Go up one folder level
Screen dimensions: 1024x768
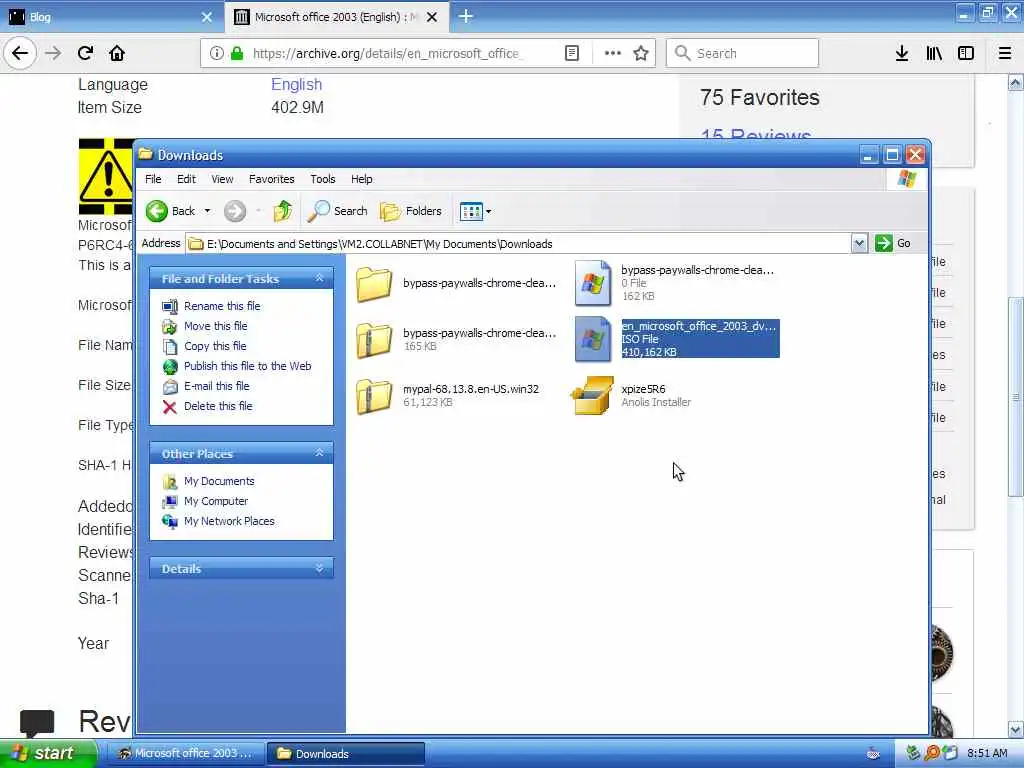pos(283,211)
